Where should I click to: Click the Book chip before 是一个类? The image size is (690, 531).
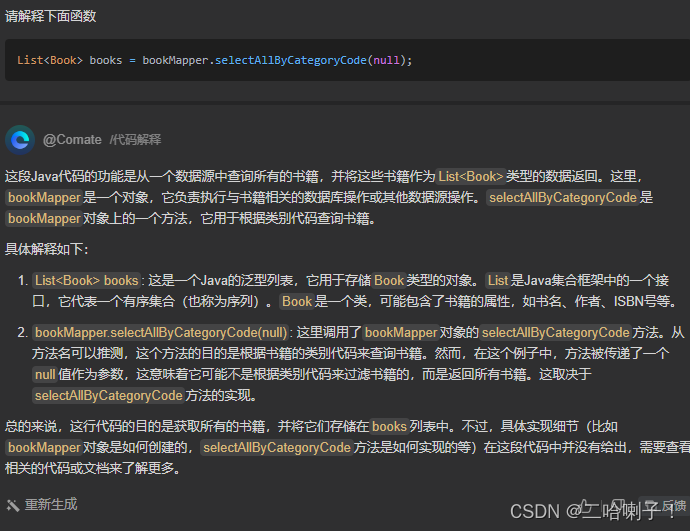pos(297,302)
